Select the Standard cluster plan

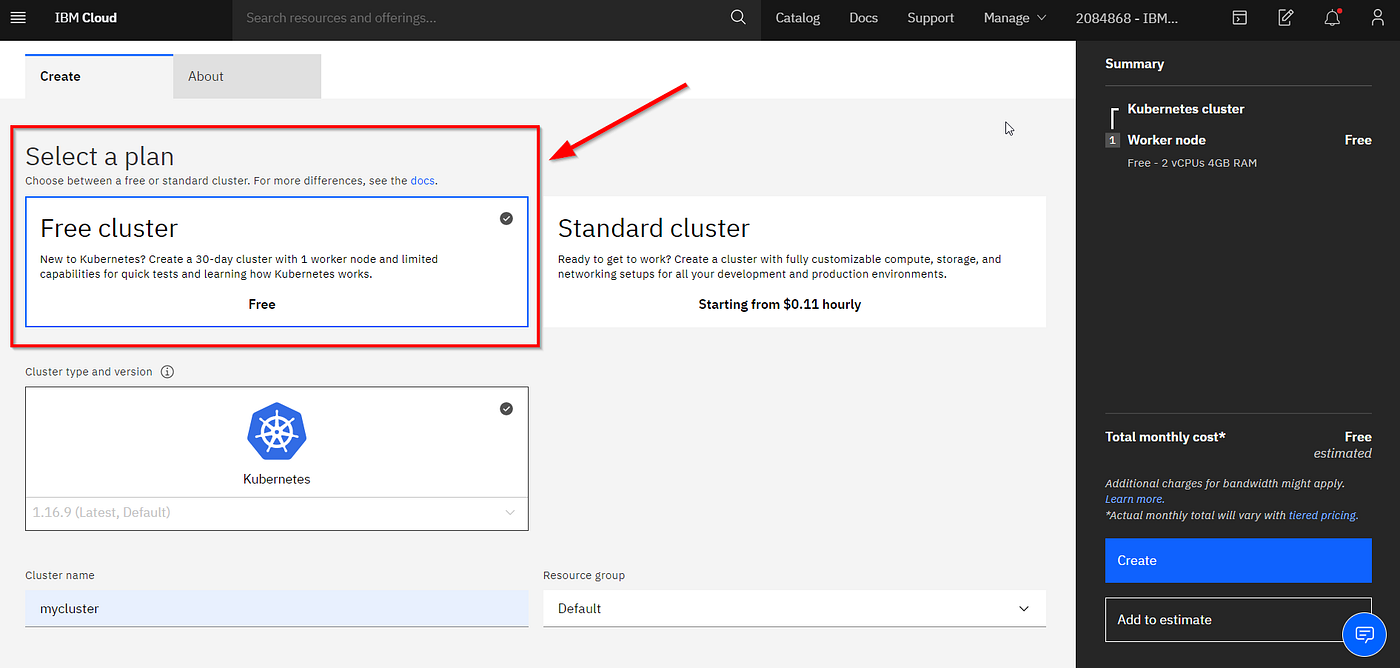(795, 262)
